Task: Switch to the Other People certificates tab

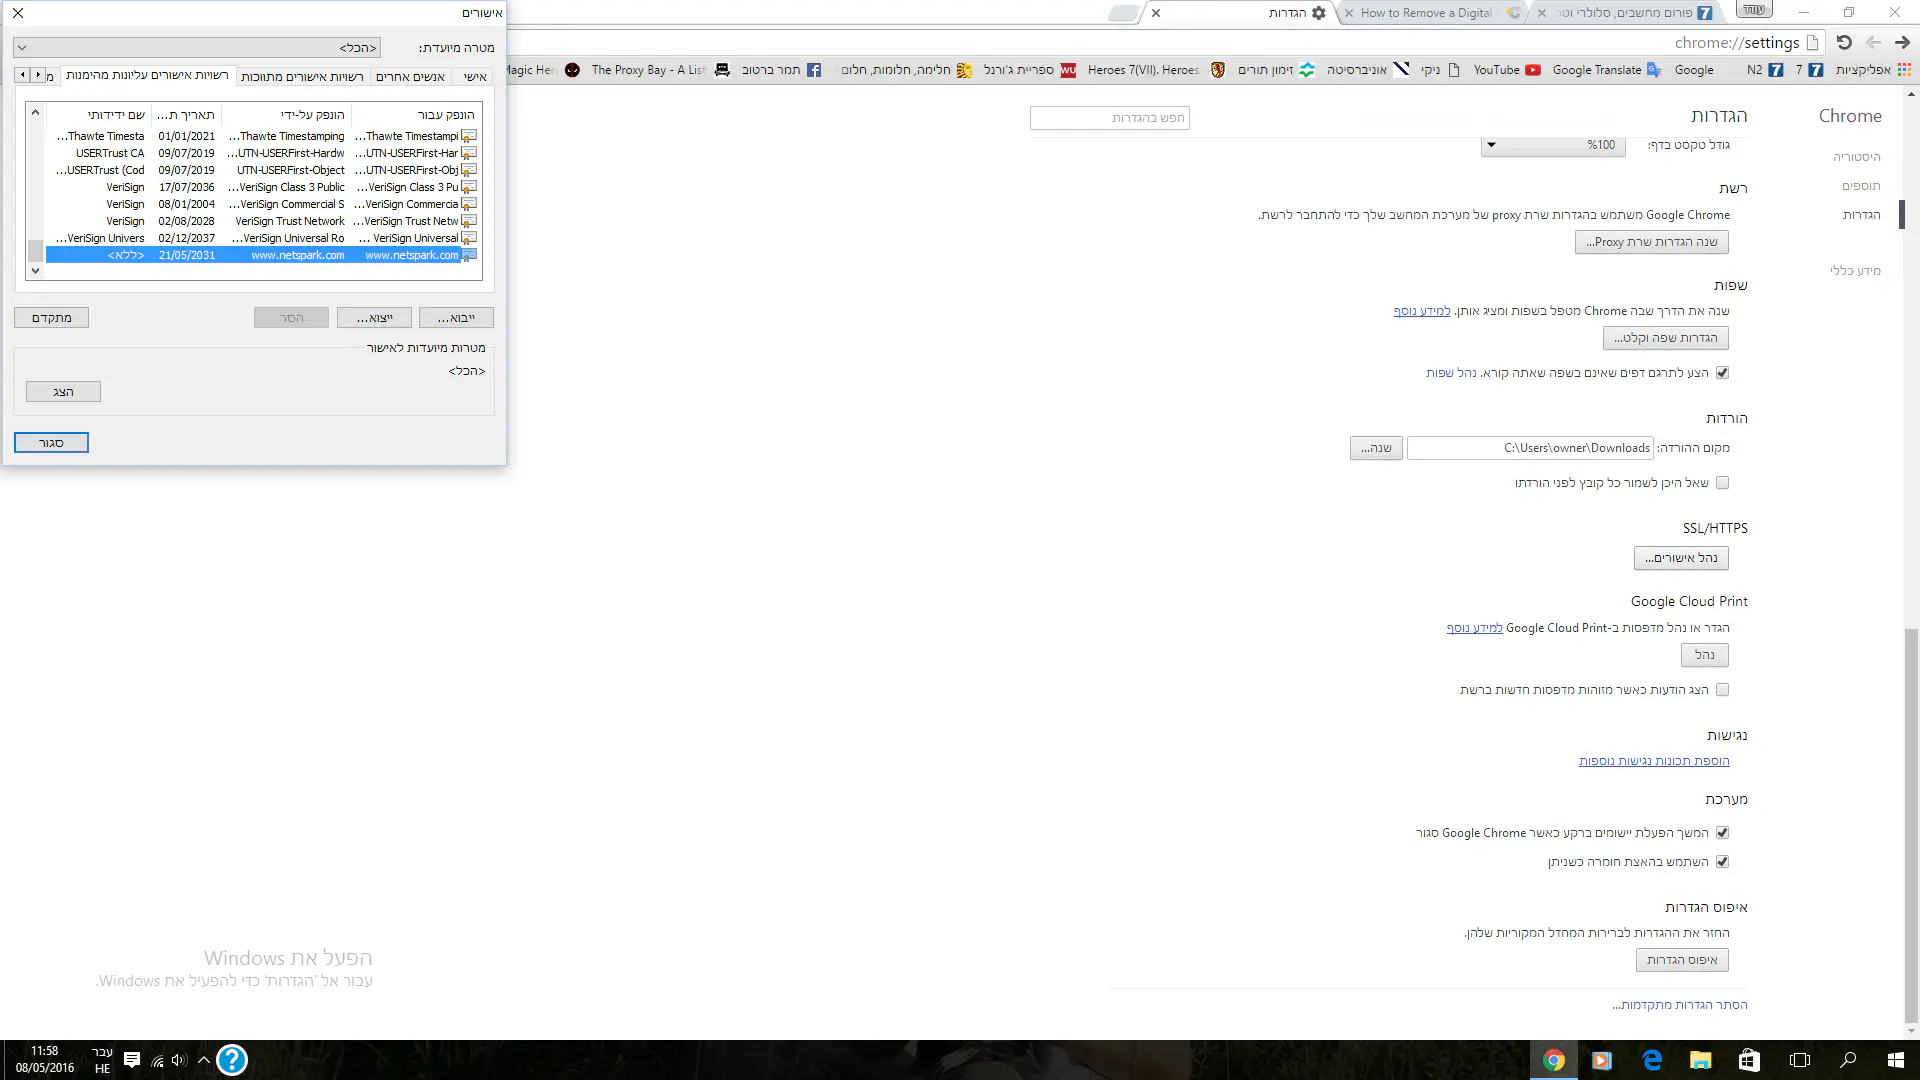Action: point(410,77)
